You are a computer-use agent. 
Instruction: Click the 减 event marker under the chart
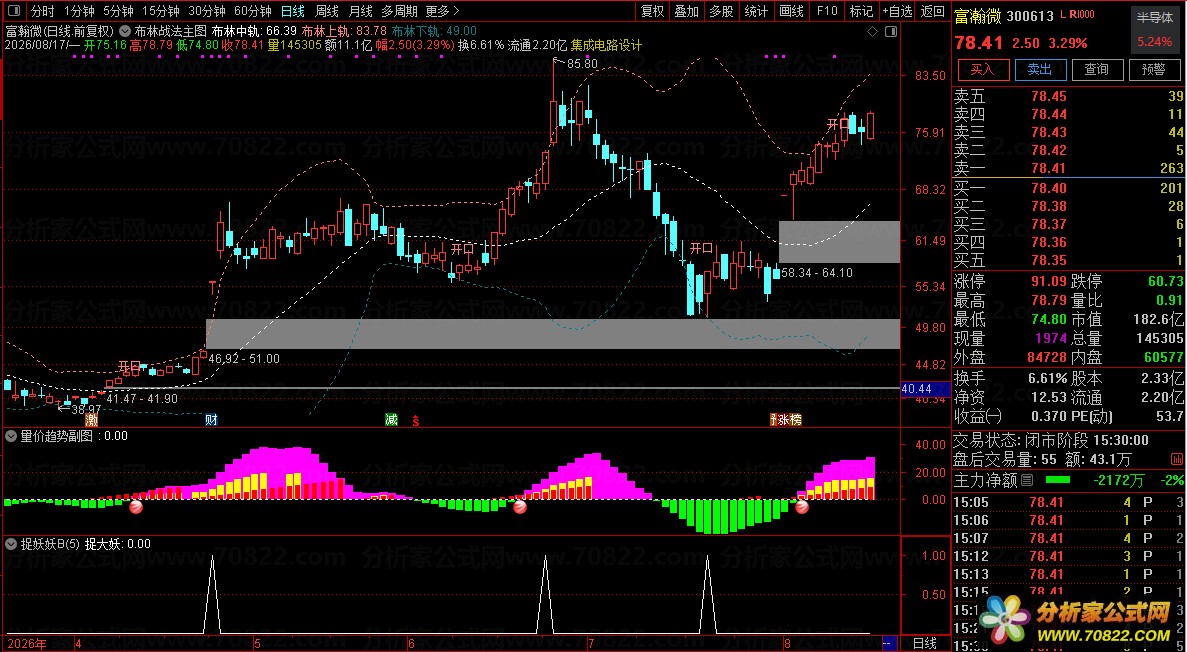point(391,420)
